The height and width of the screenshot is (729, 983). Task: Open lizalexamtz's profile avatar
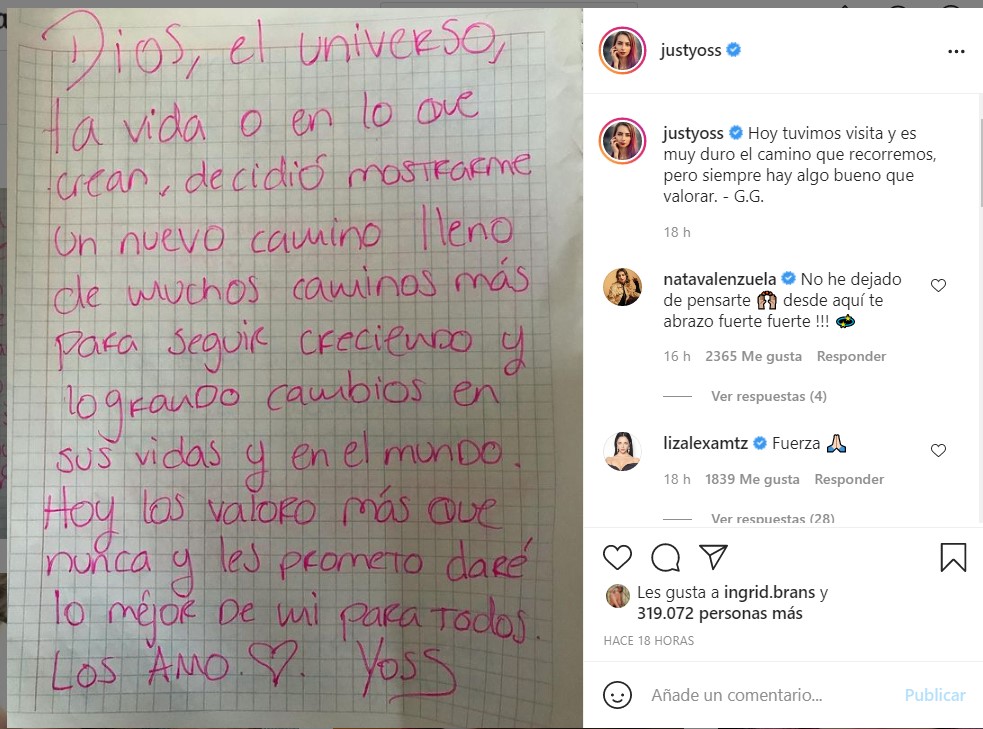click(622, 451)
